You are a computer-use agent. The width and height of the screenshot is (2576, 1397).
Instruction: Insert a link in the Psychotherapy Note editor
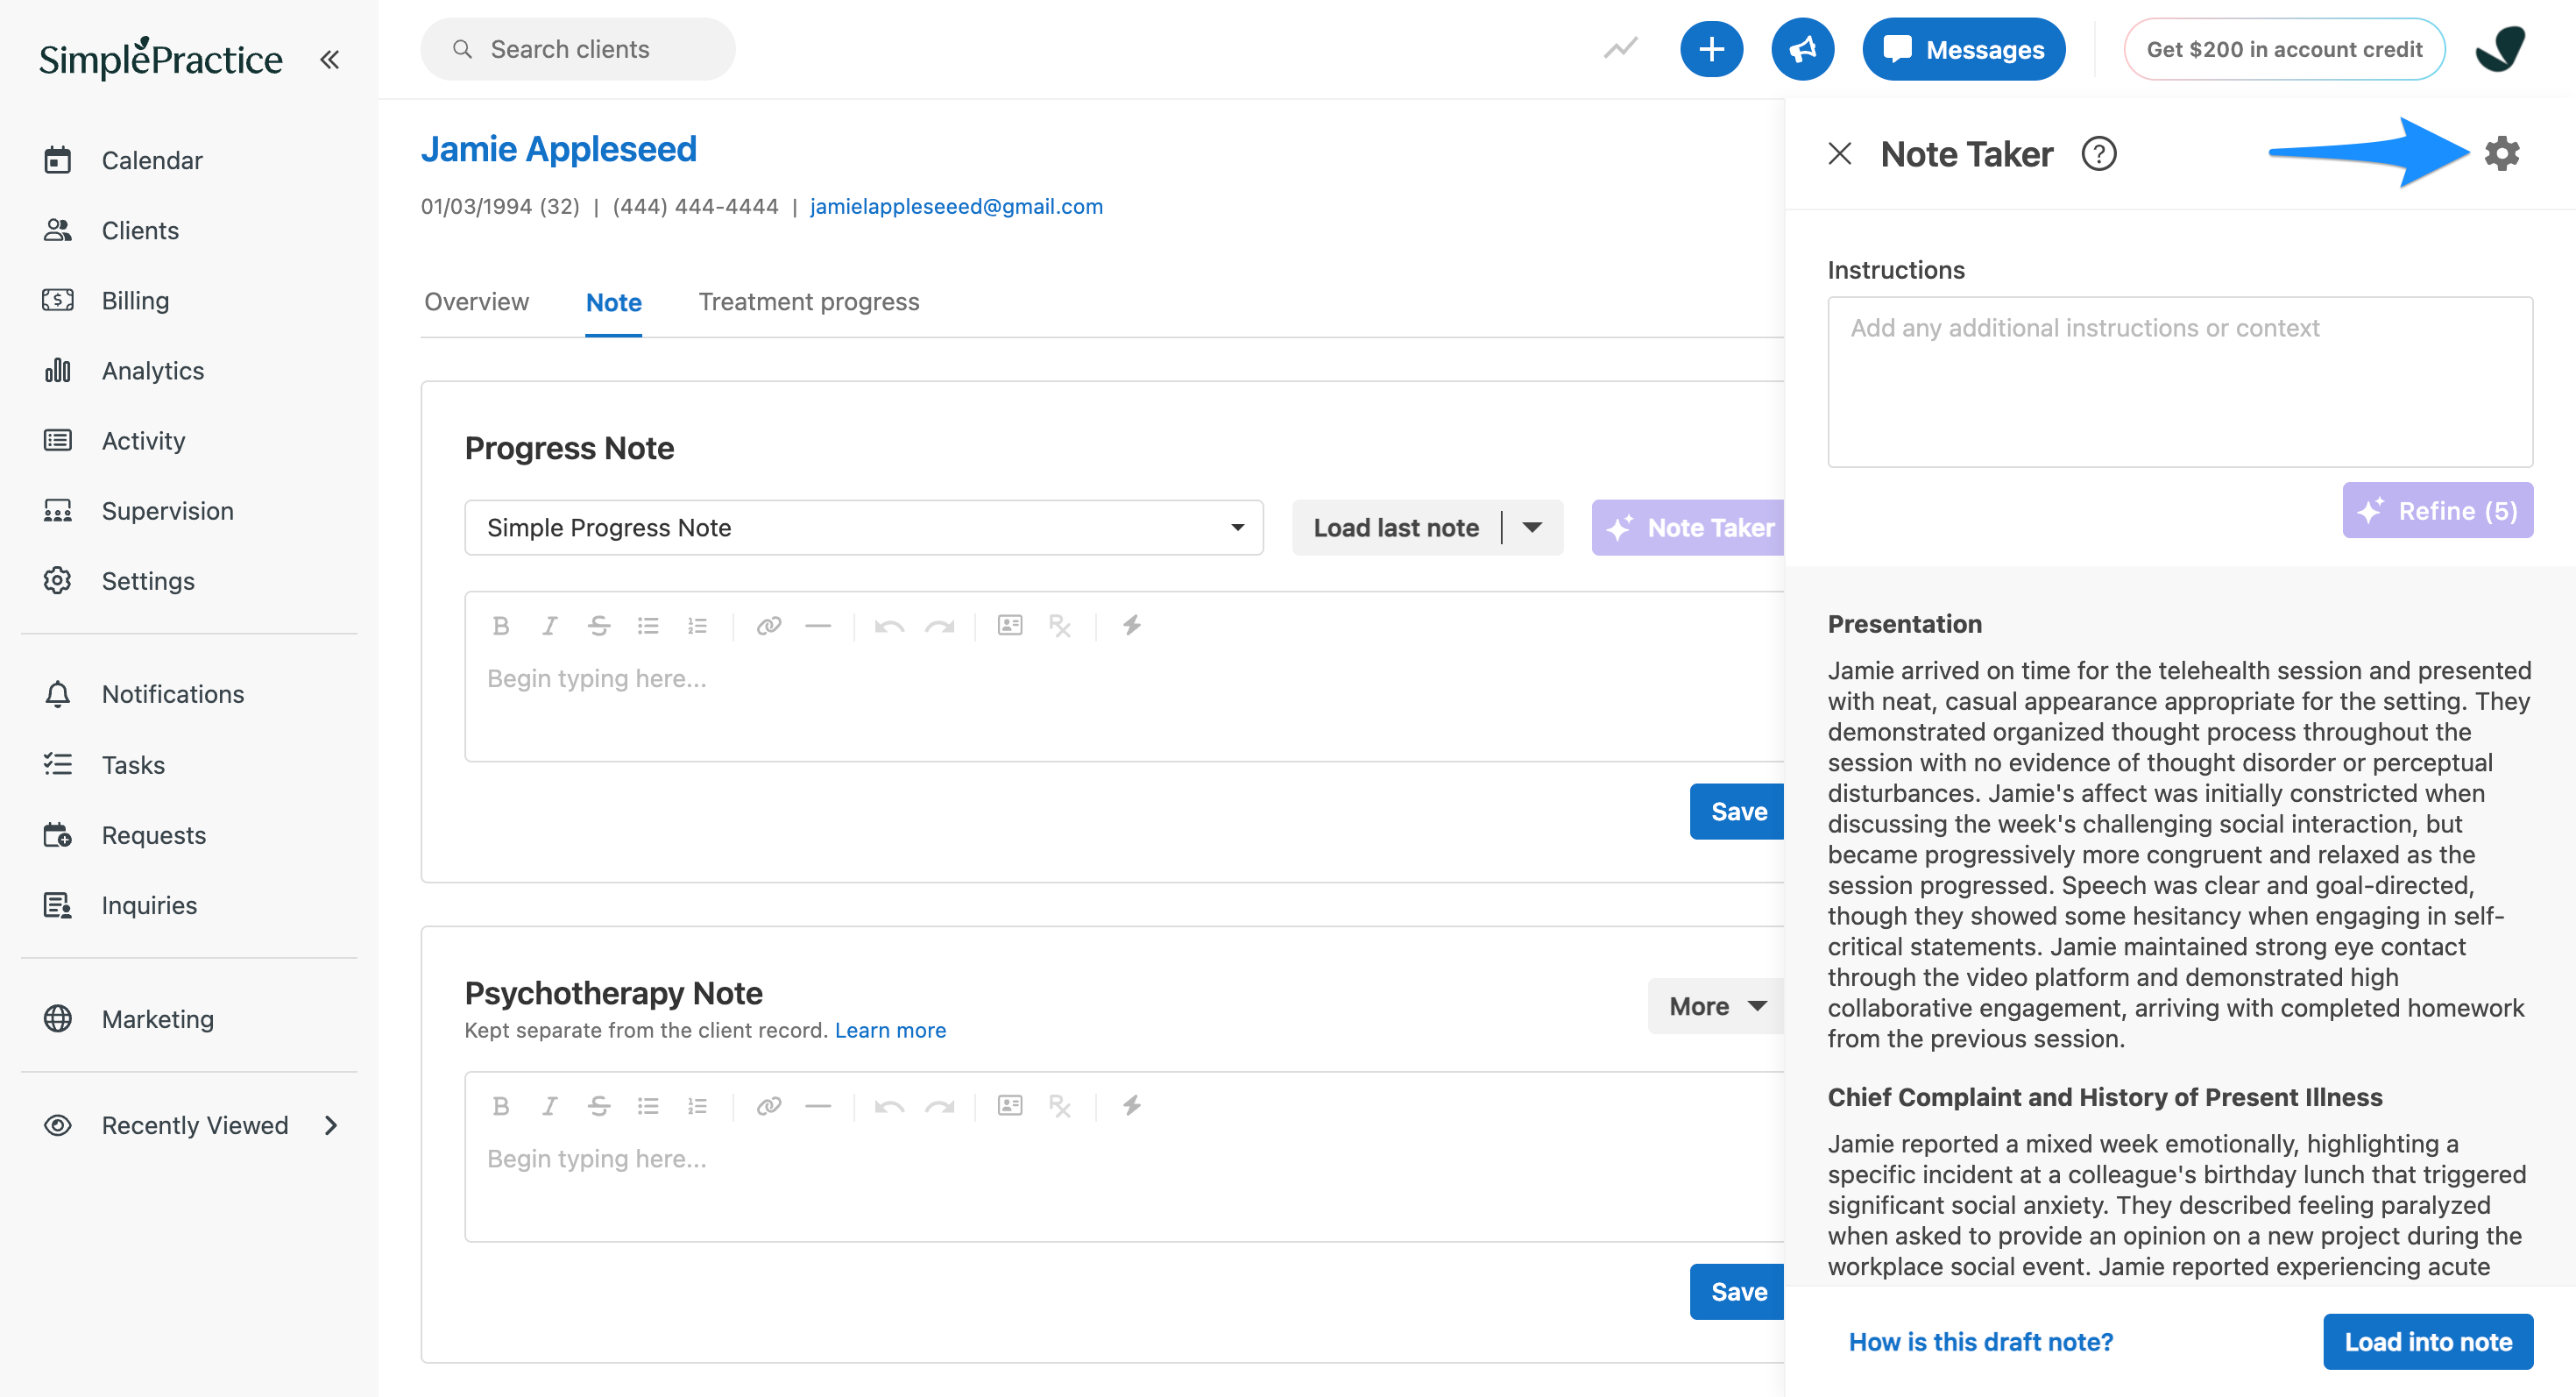tap(768, 1105)
